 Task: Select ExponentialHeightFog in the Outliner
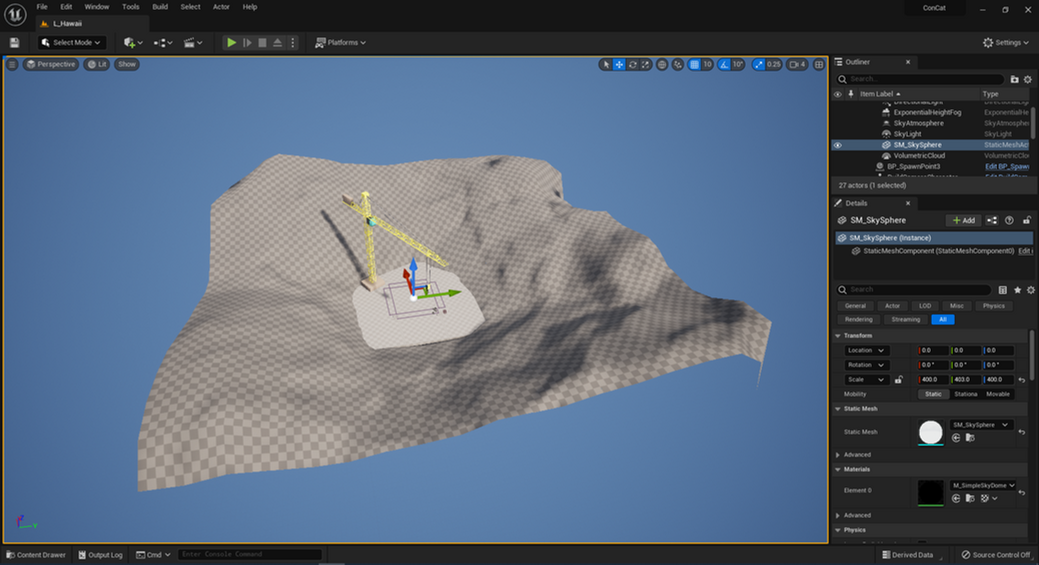click(x=927, y=113)
